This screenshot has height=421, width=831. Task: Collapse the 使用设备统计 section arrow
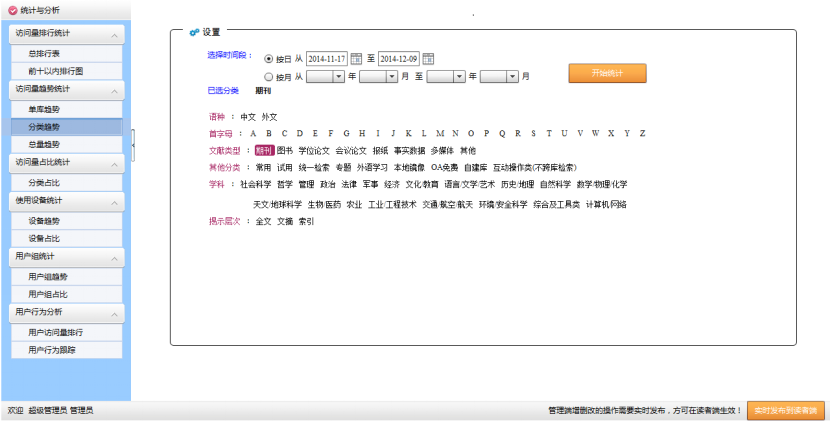point(115,202)
